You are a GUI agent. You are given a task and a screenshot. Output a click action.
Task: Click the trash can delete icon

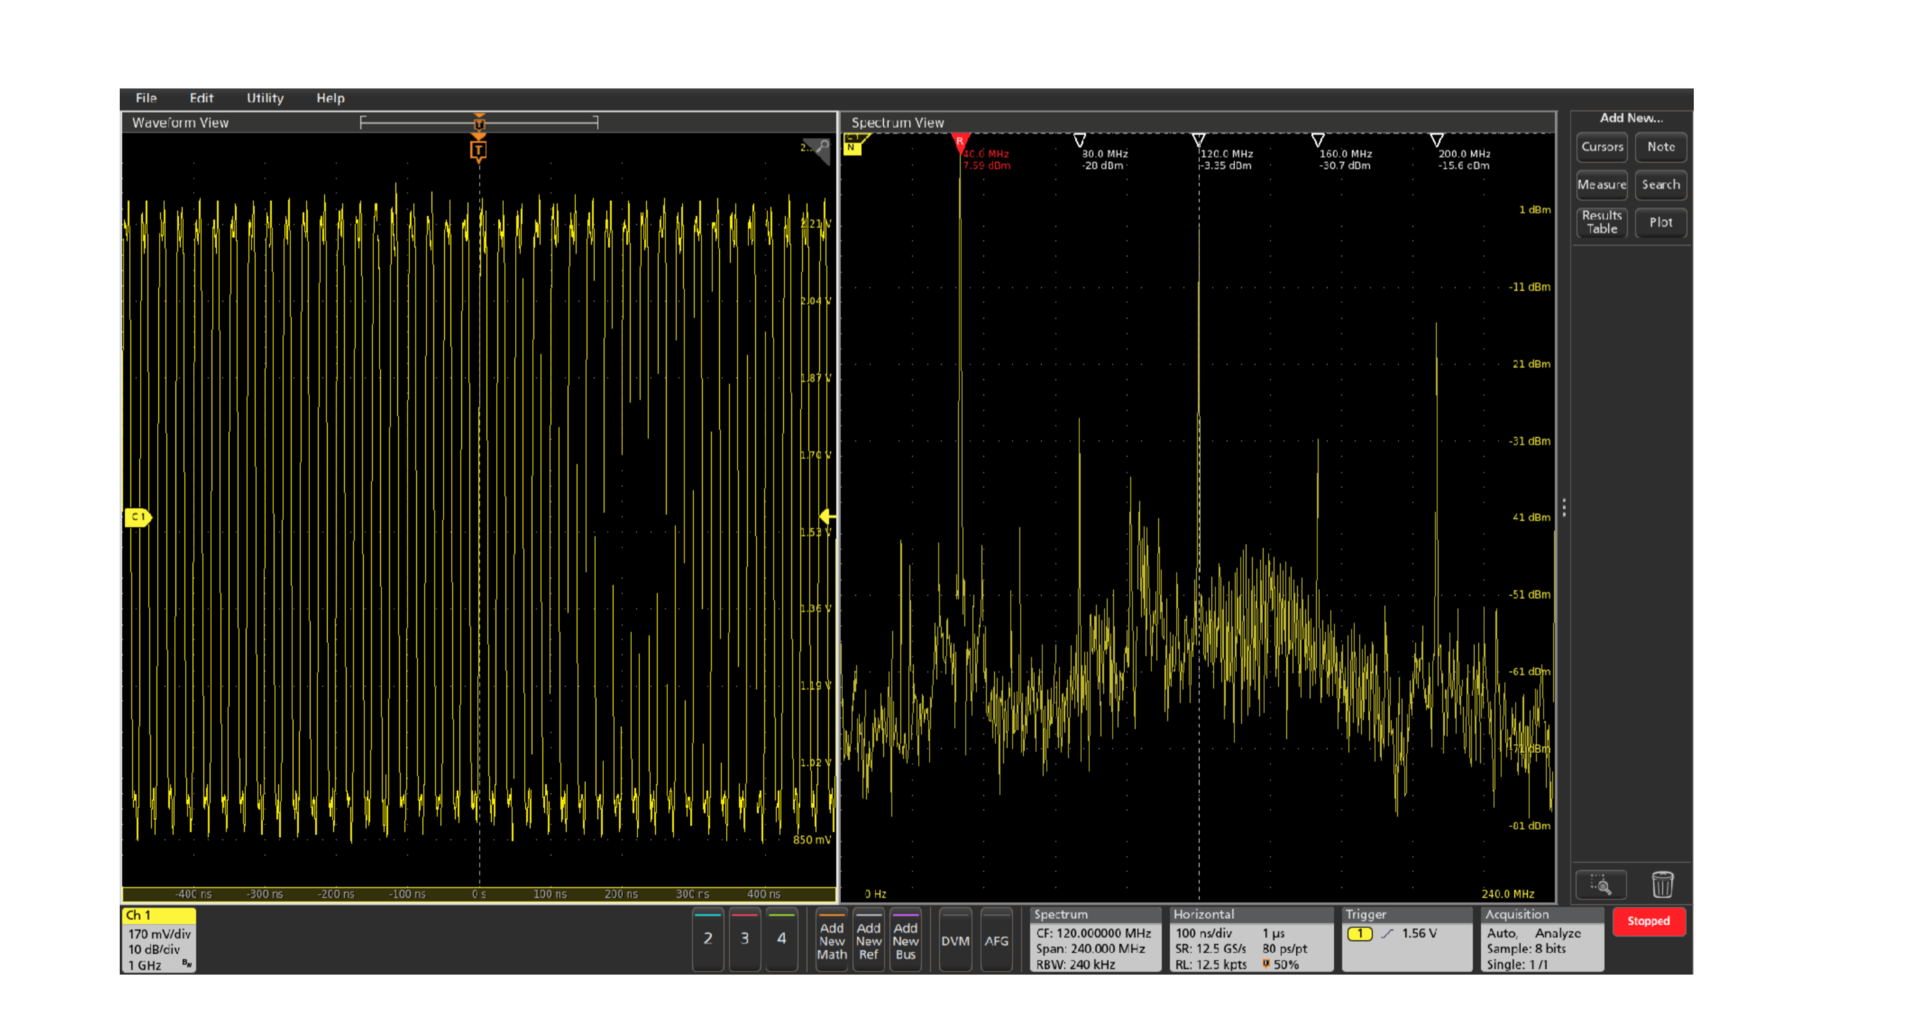coord(1662,885)
